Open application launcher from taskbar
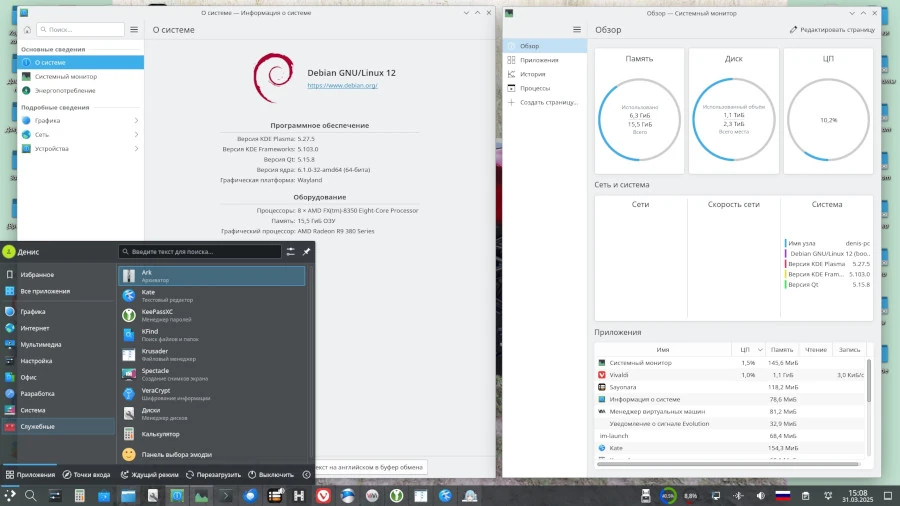The width and height of the screenshot is (900, 506). pyautogui.click(x=10, y=495)
